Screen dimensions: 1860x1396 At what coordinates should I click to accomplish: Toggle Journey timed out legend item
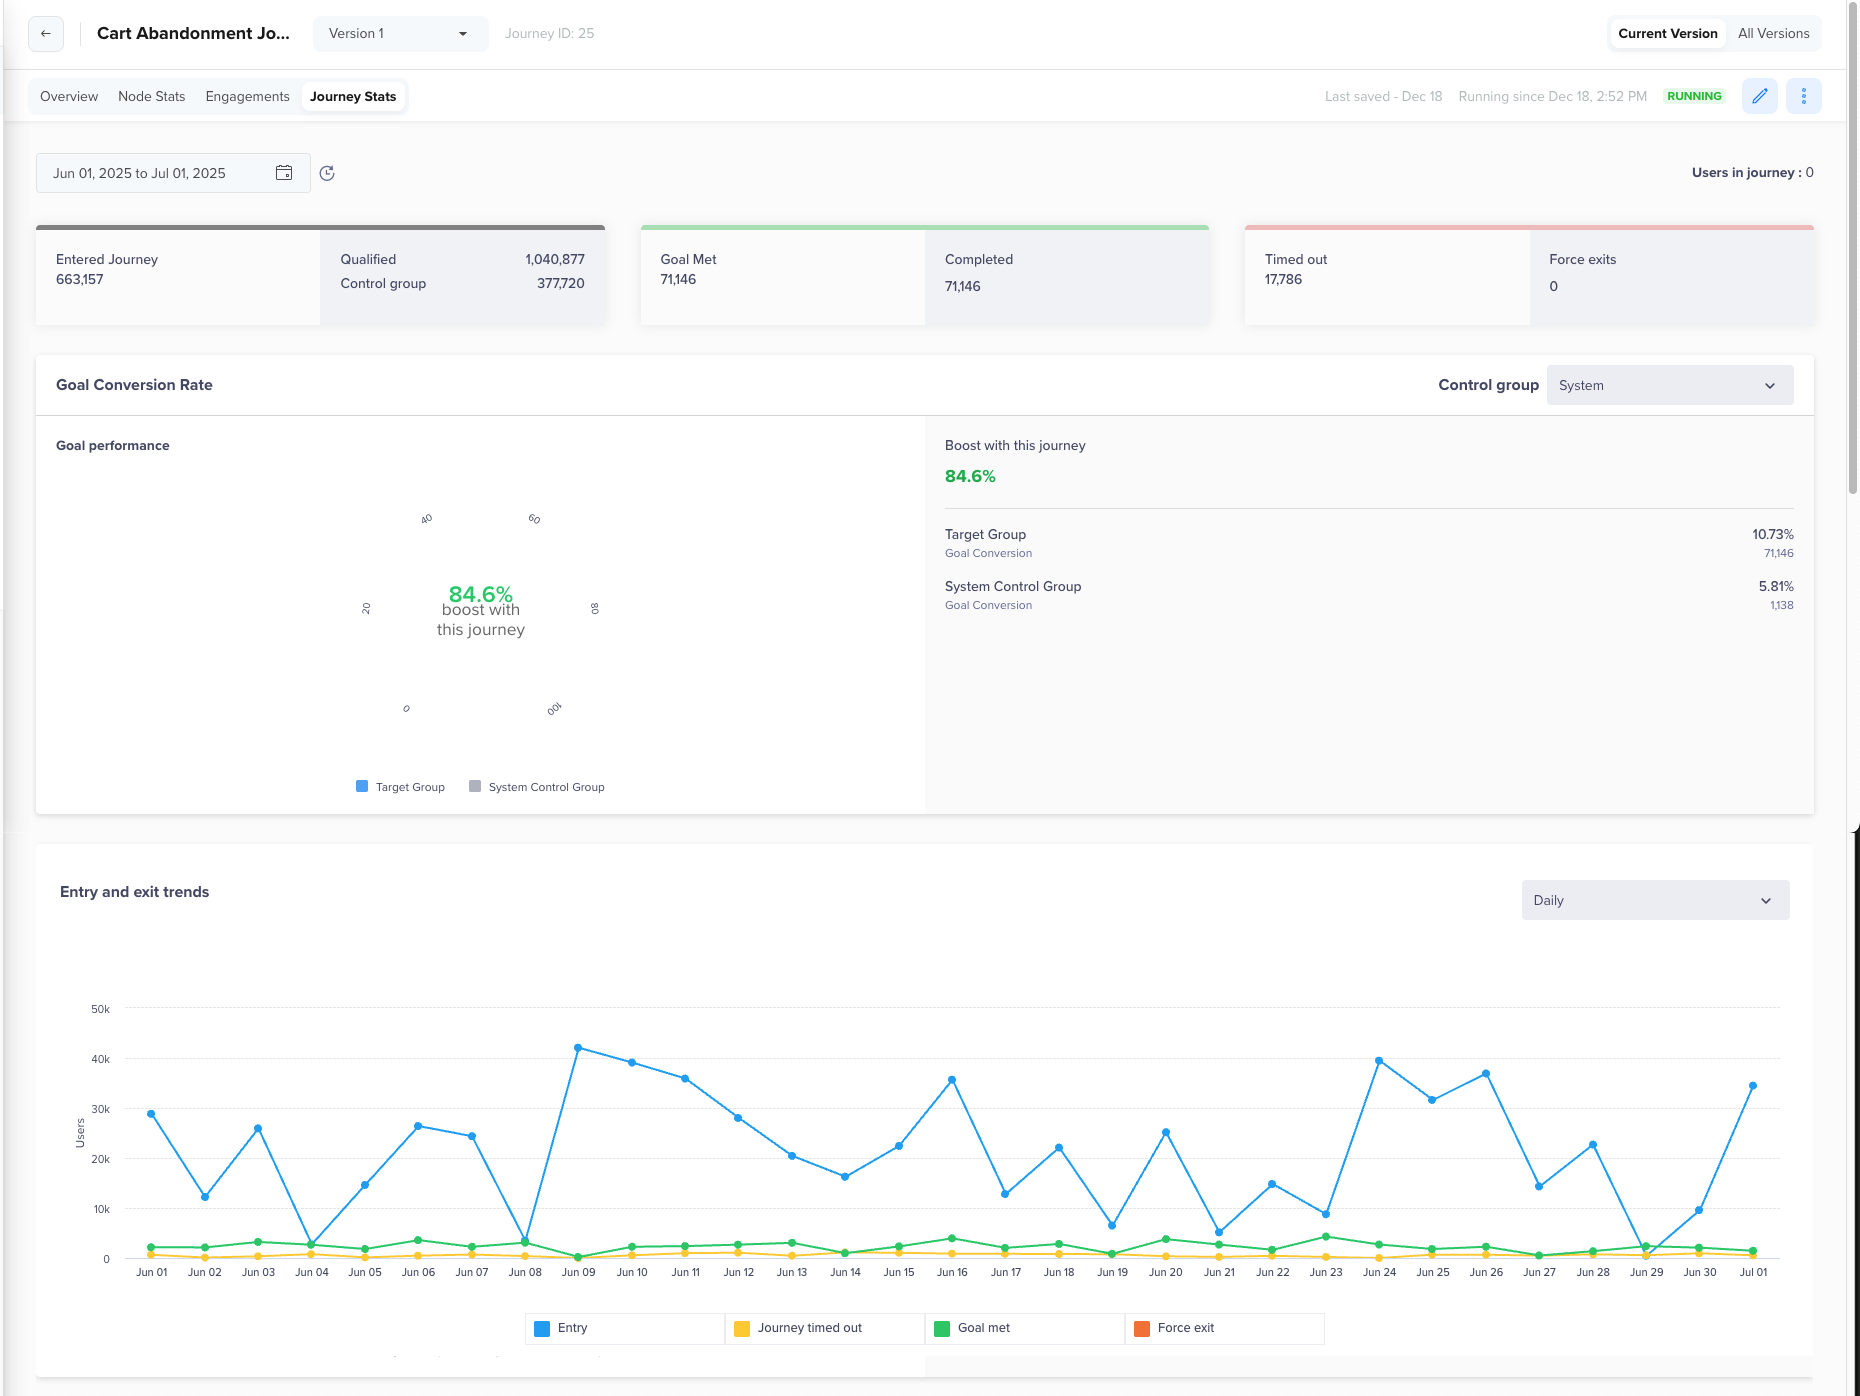(x=824, y=1328)
